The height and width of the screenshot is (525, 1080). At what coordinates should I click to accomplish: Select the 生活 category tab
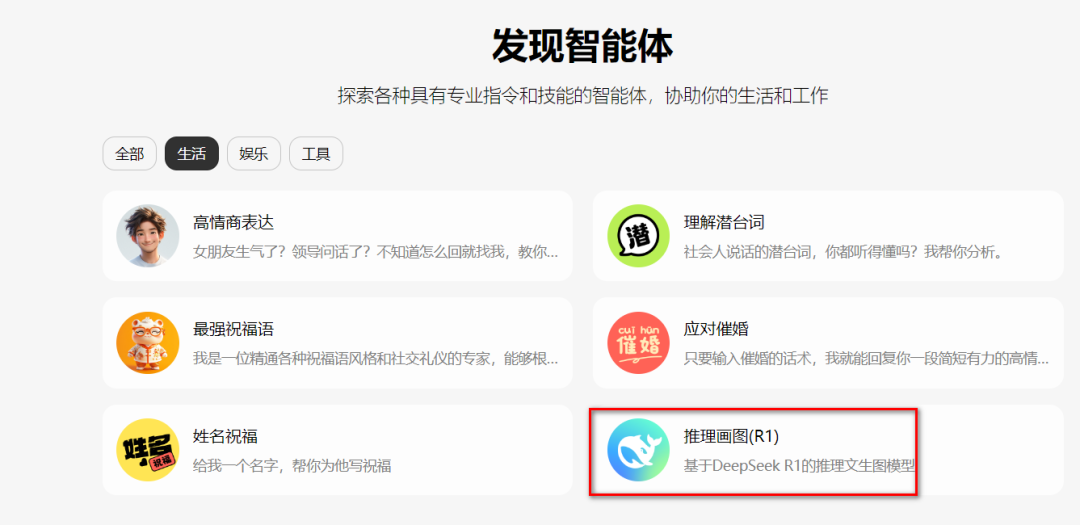[191, 154]
